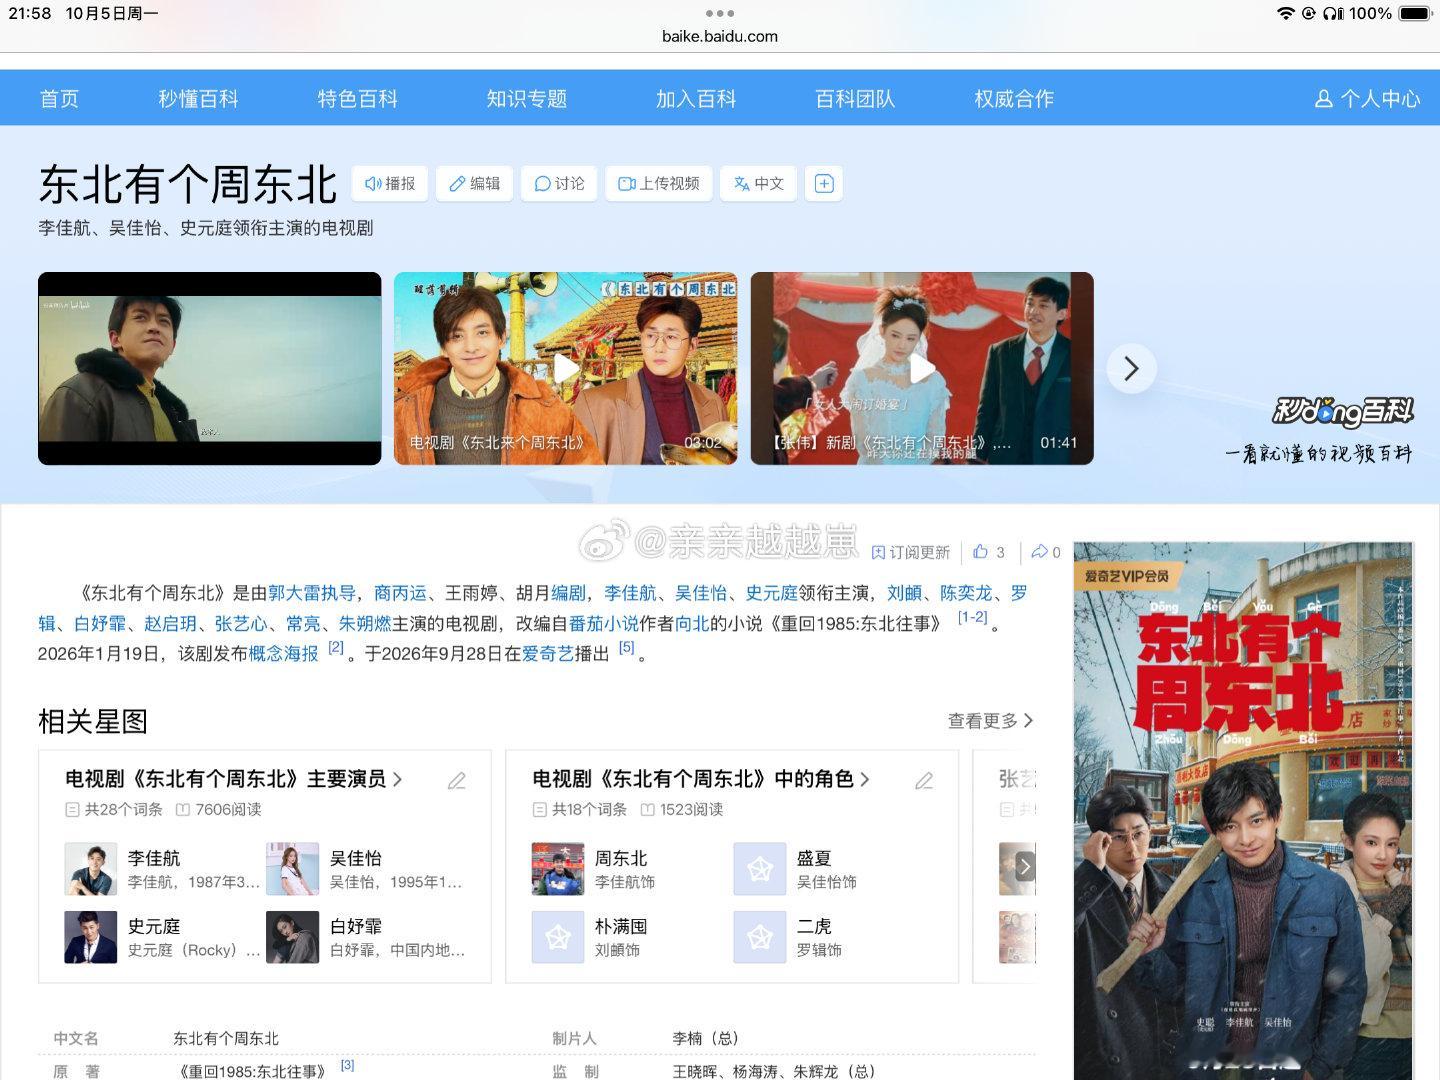Tap the baike.baidu.com address bar
The image size is (1440, 1080).
coord(720,36)
